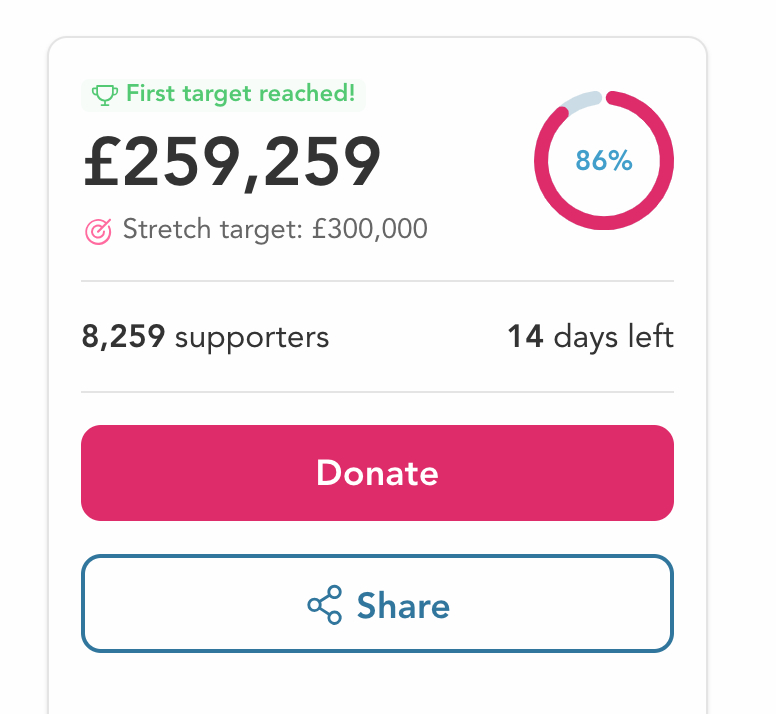Click the divider line above supporters count
776x714 pixels.
coord(377,282)
